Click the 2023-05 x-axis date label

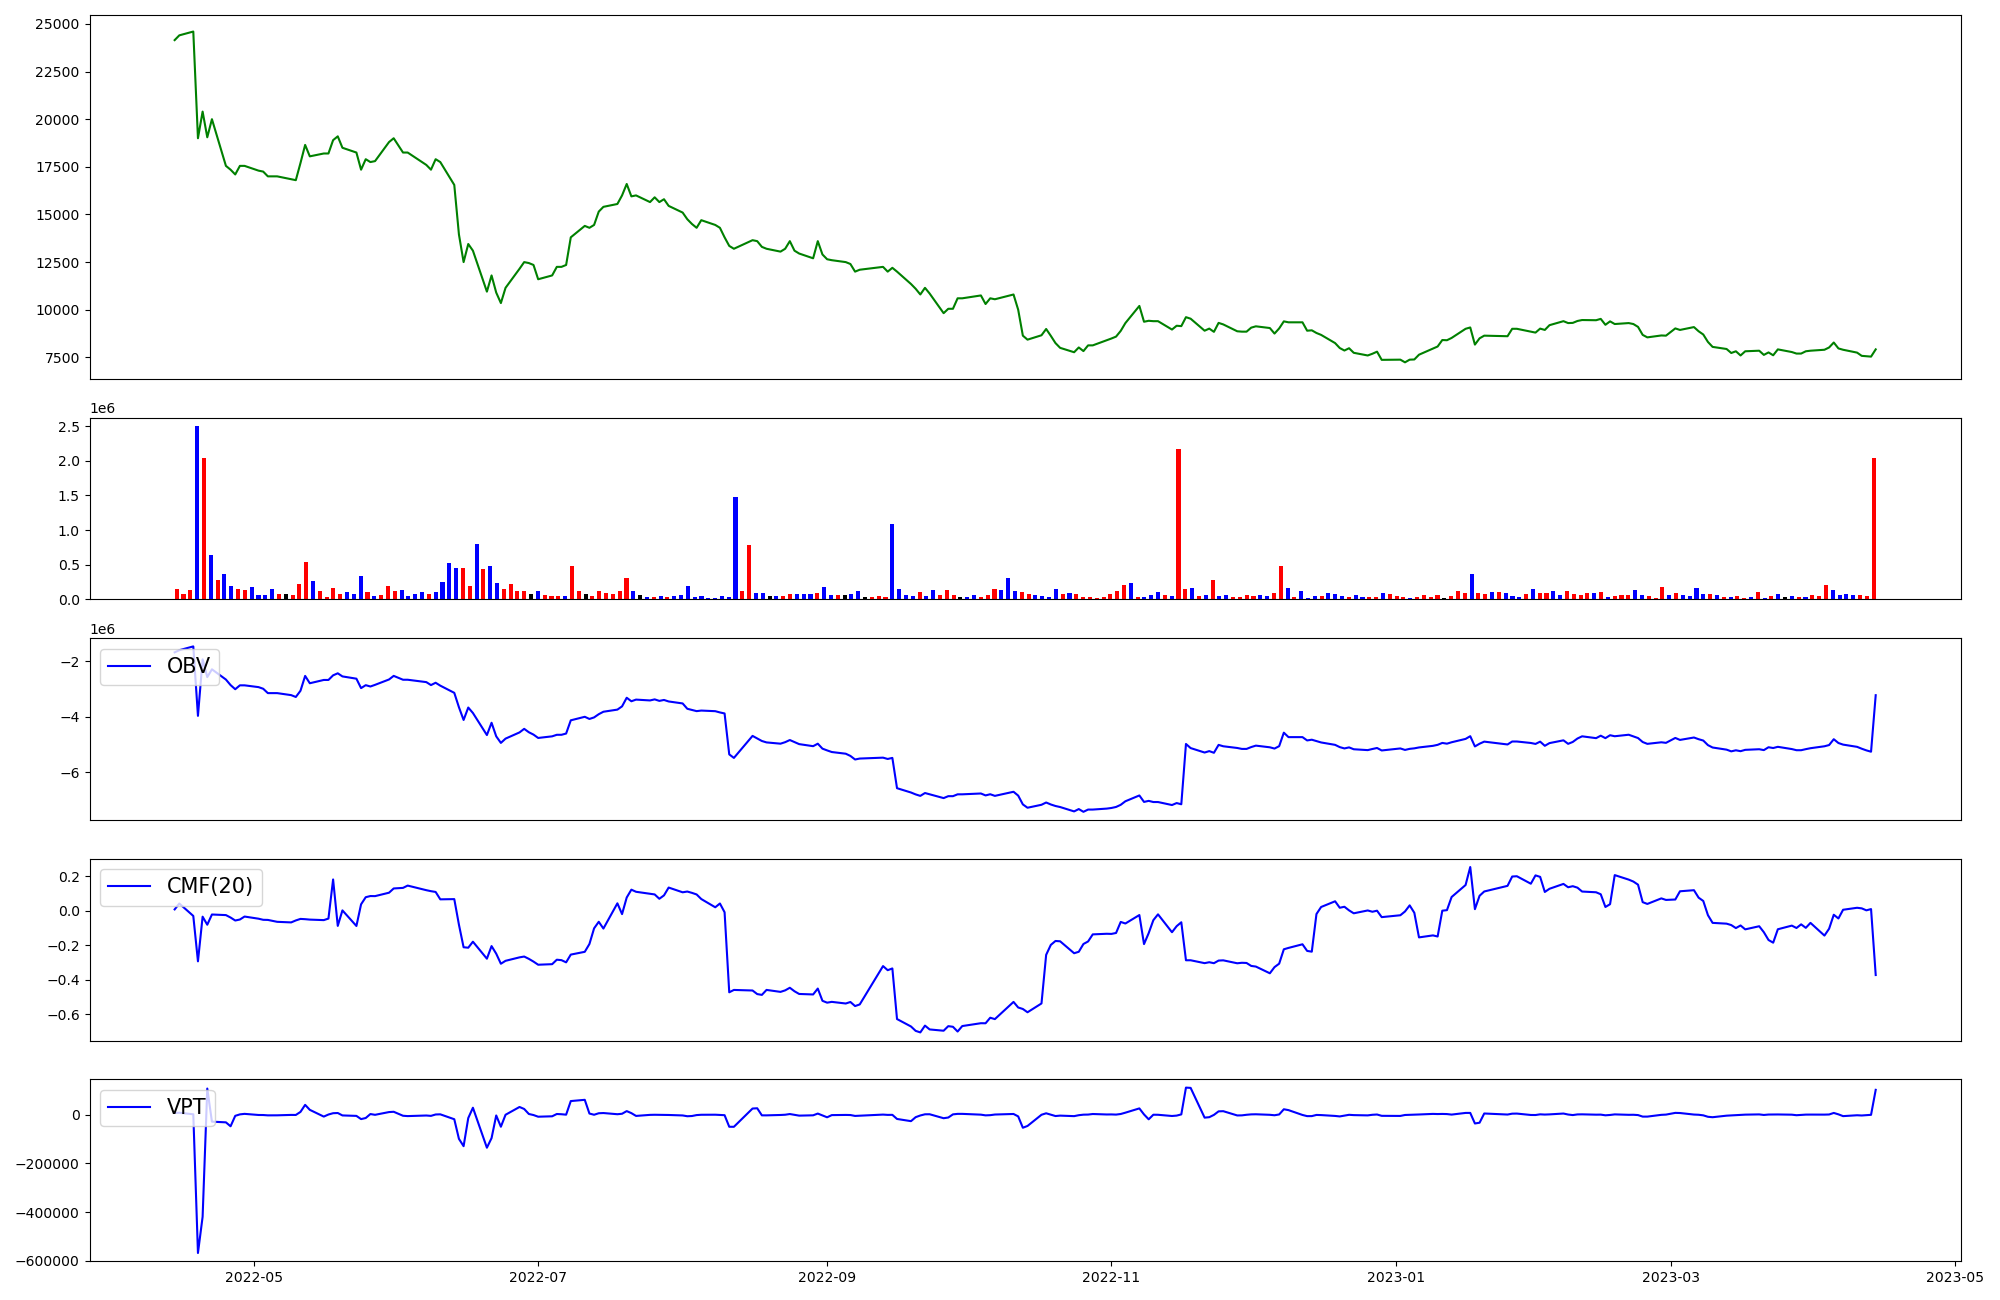[1955, 1277]
